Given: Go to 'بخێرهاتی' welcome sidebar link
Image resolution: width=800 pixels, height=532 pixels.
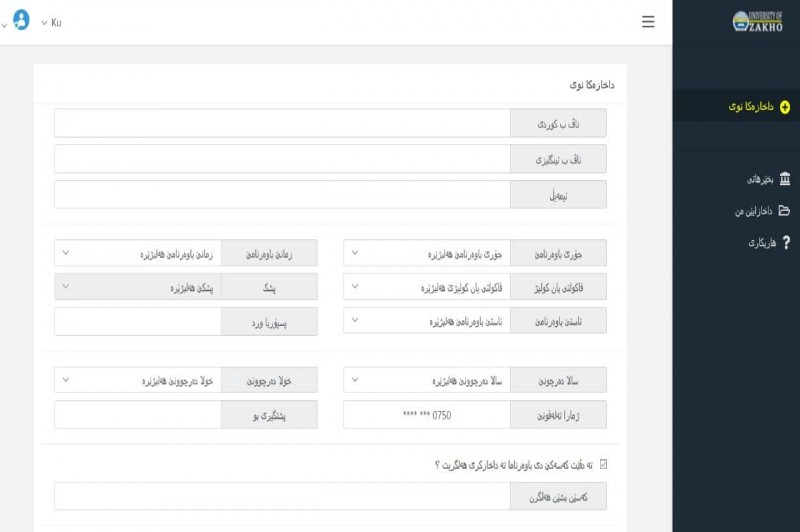Looking at the screenshot, I should [757, 180].
